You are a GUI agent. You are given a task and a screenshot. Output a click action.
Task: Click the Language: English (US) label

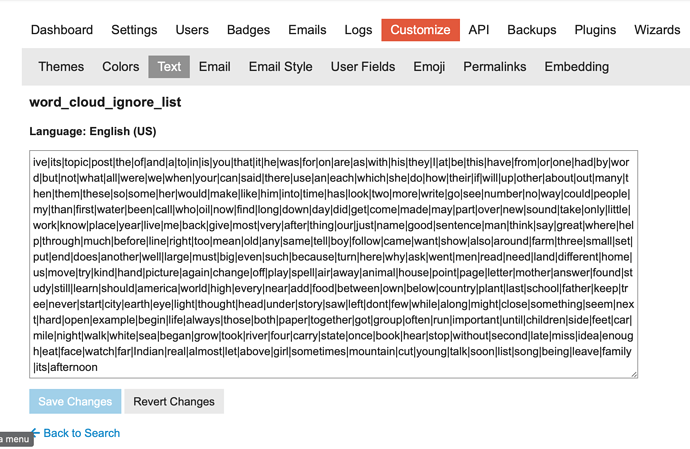(93, 131)
